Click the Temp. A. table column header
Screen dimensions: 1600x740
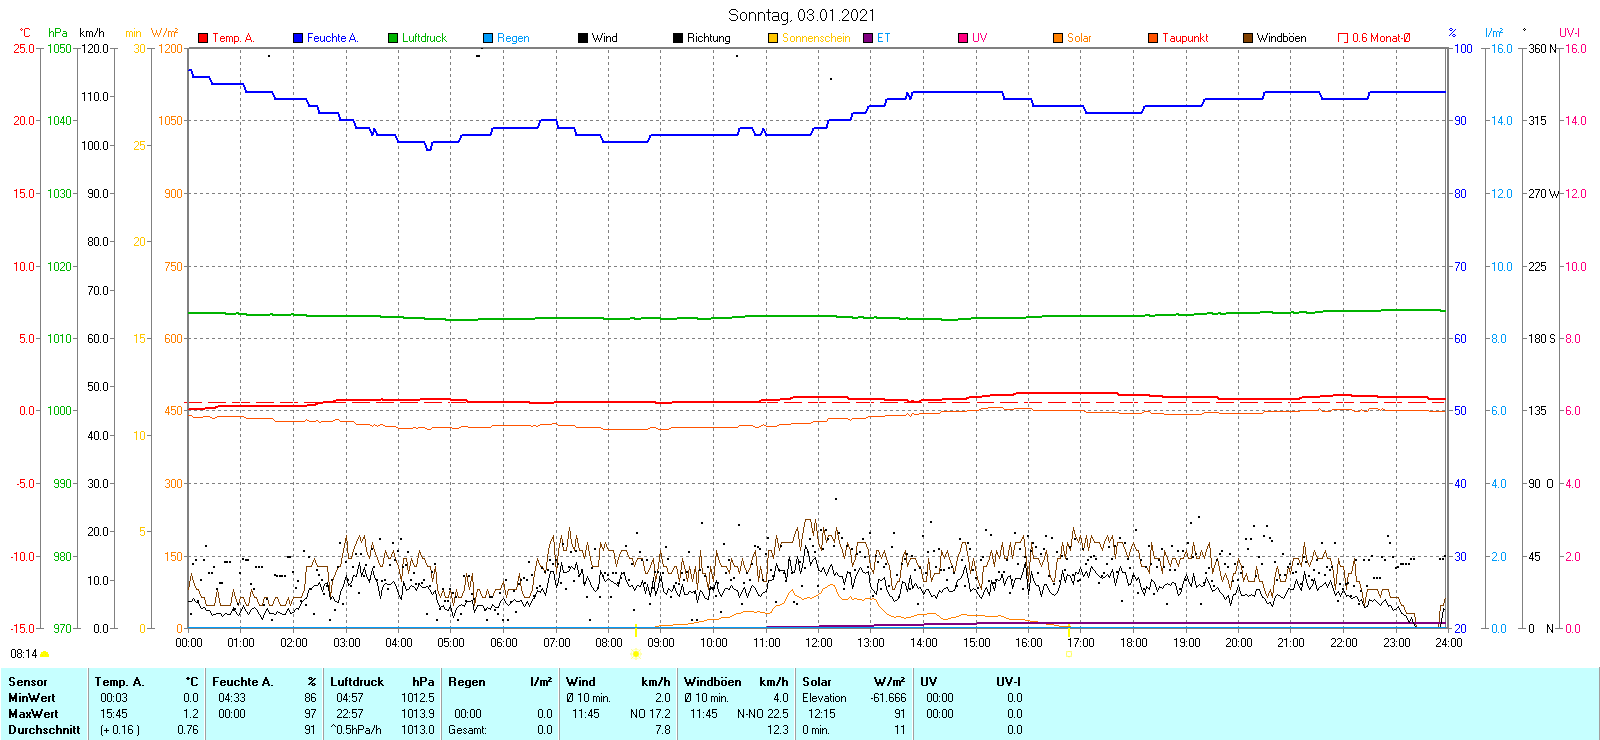(x=119, y=682)
